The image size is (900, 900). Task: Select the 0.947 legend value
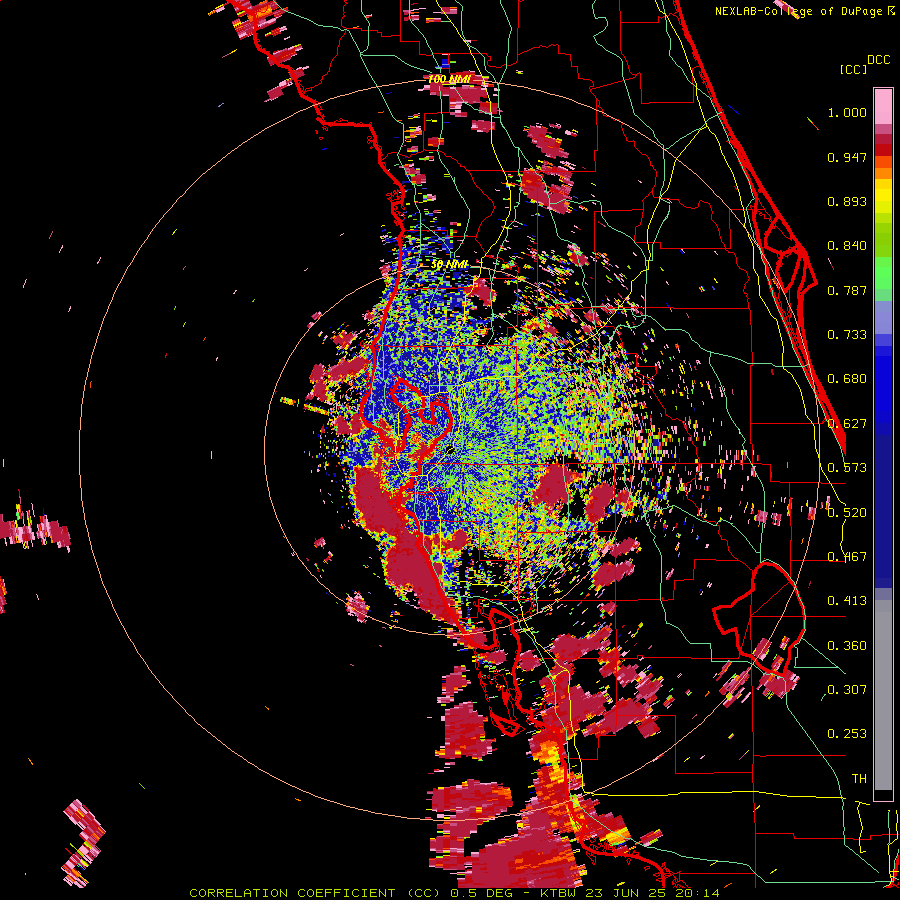847,157
